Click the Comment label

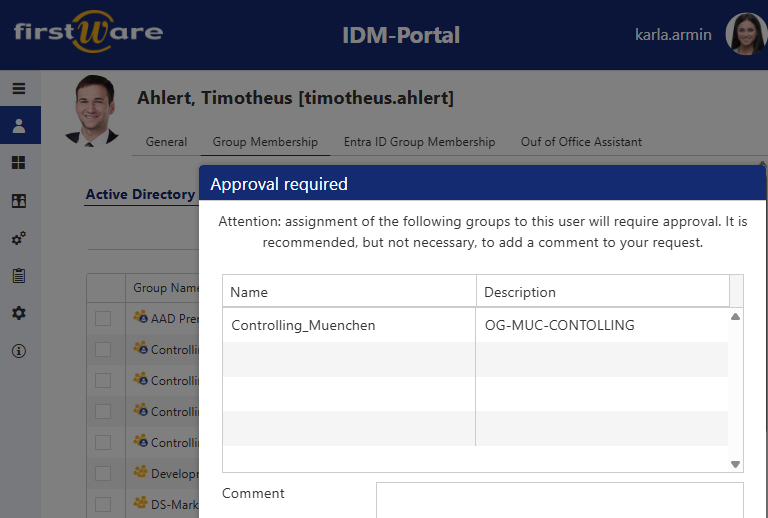(x=253, y=493)
